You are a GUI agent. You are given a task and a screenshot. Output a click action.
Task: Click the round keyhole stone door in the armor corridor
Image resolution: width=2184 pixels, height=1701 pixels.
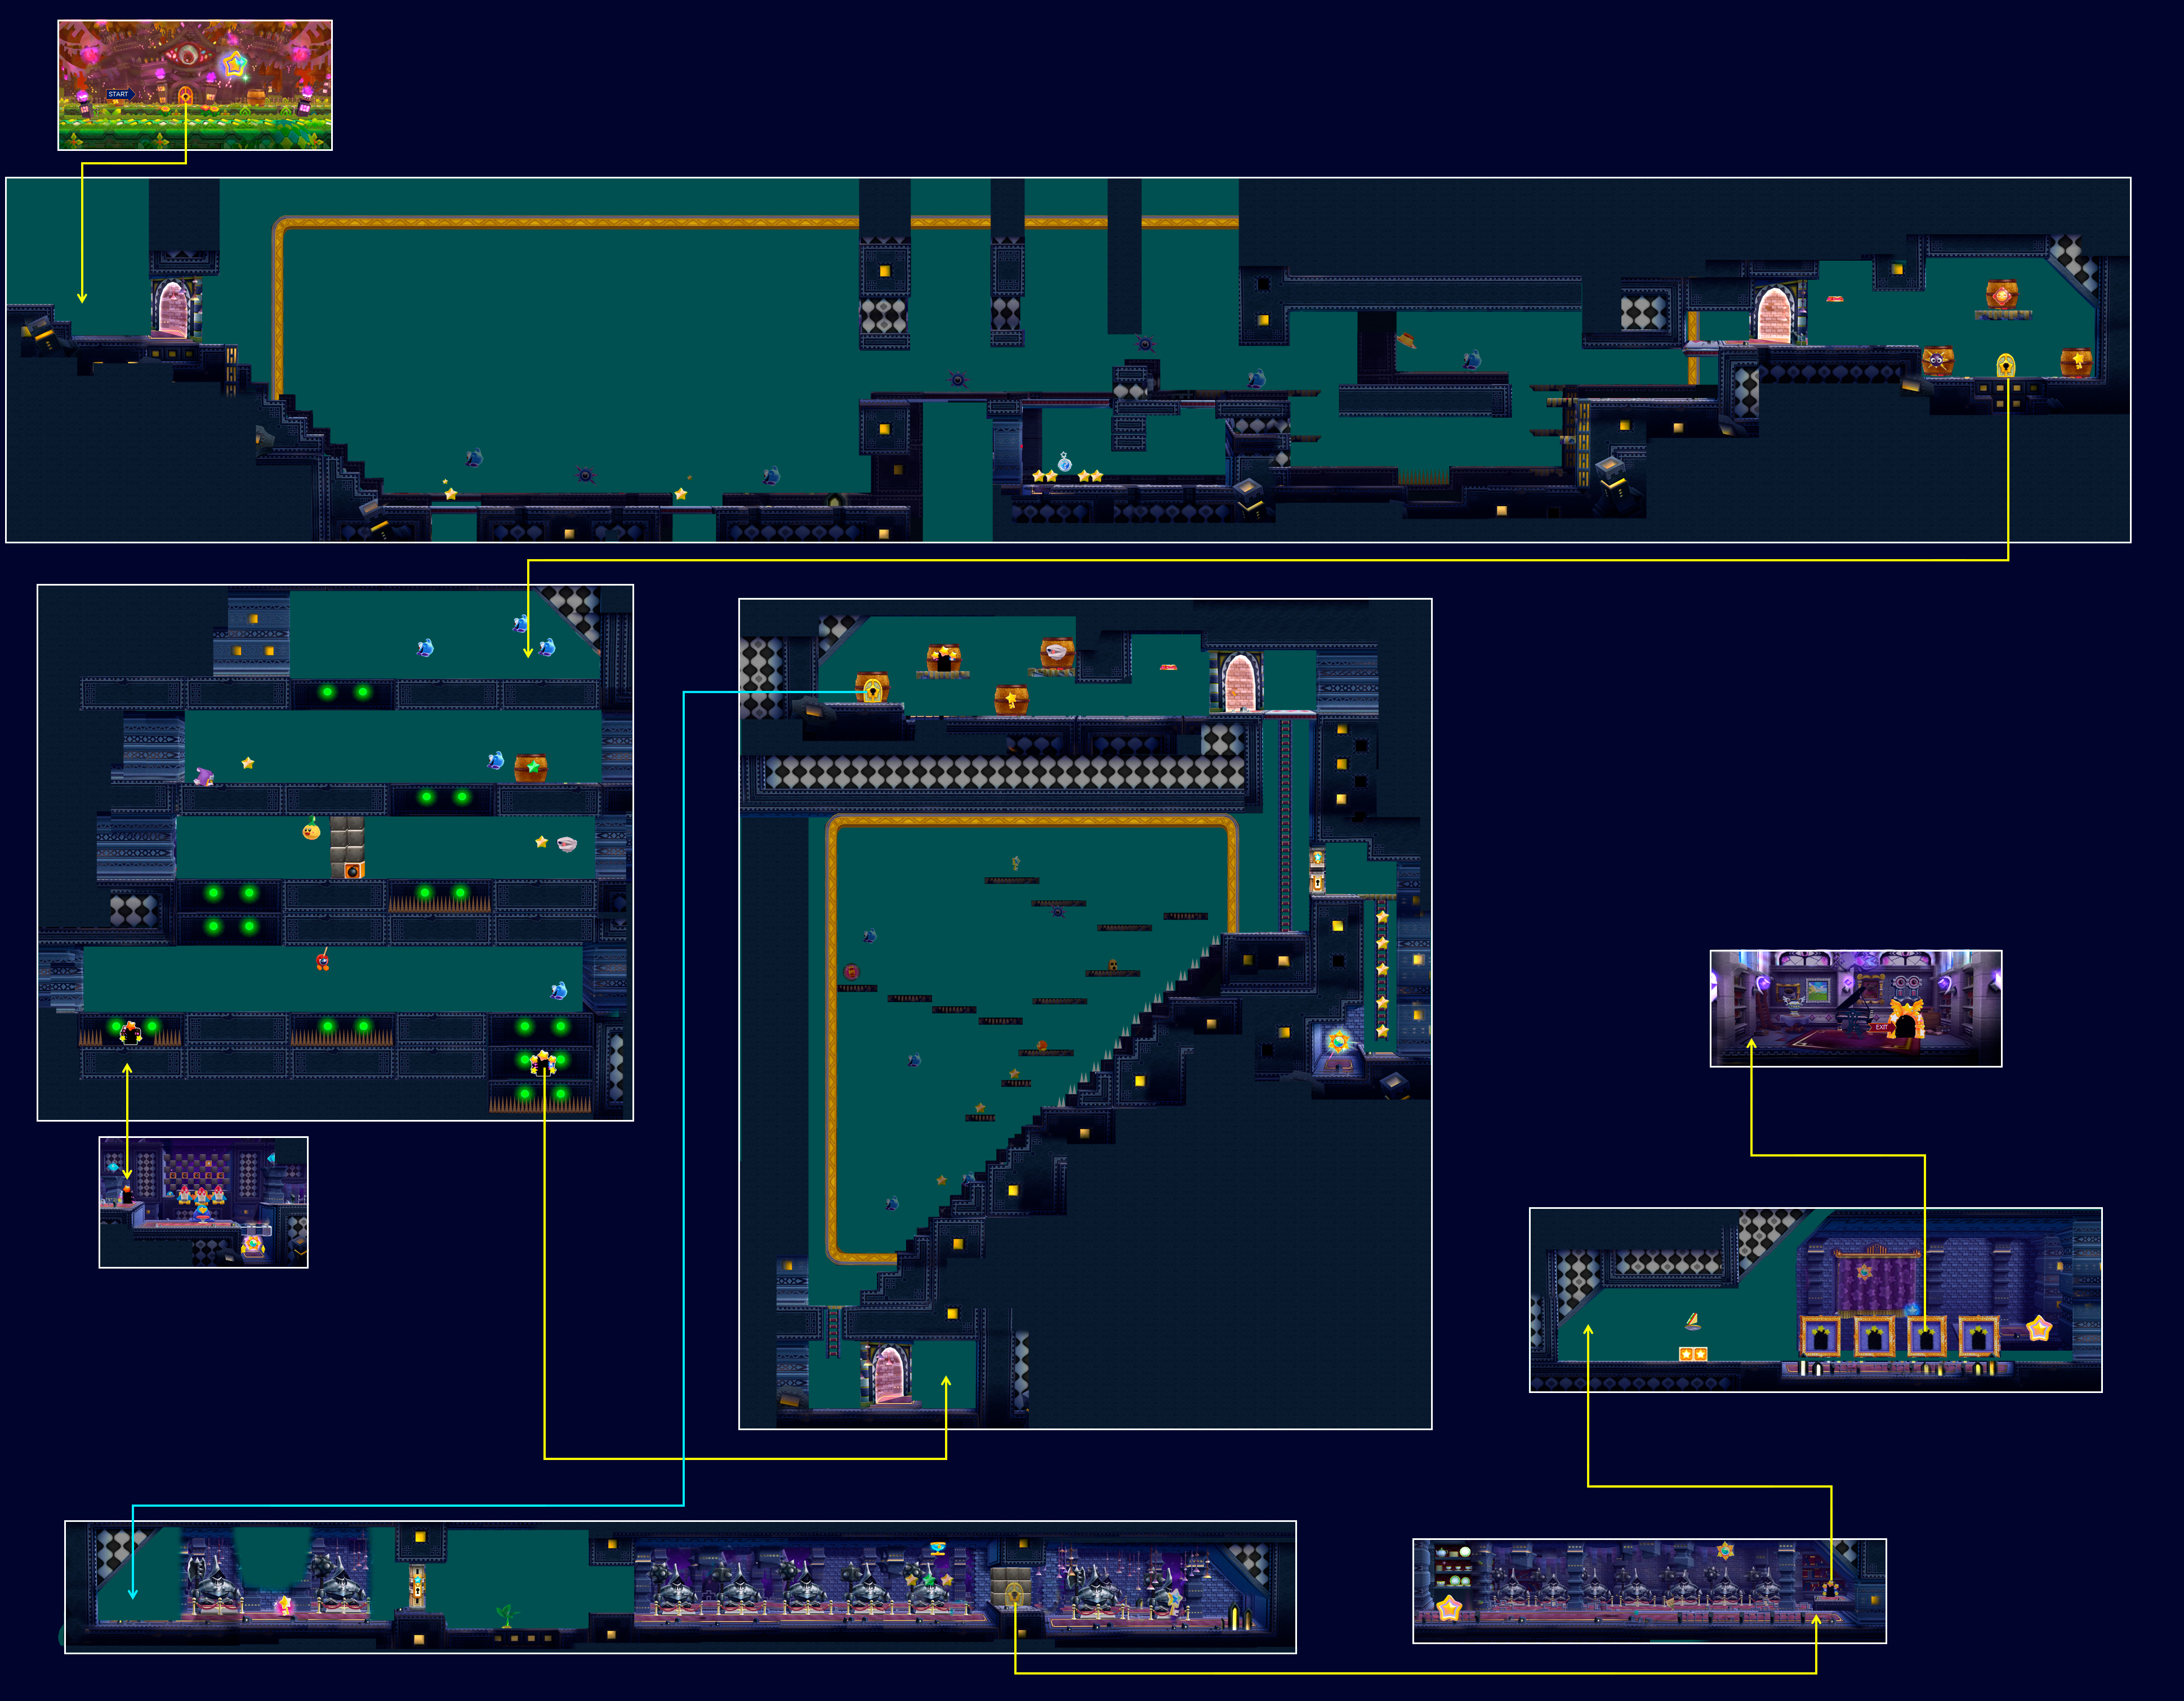tap(1014, 1593)
